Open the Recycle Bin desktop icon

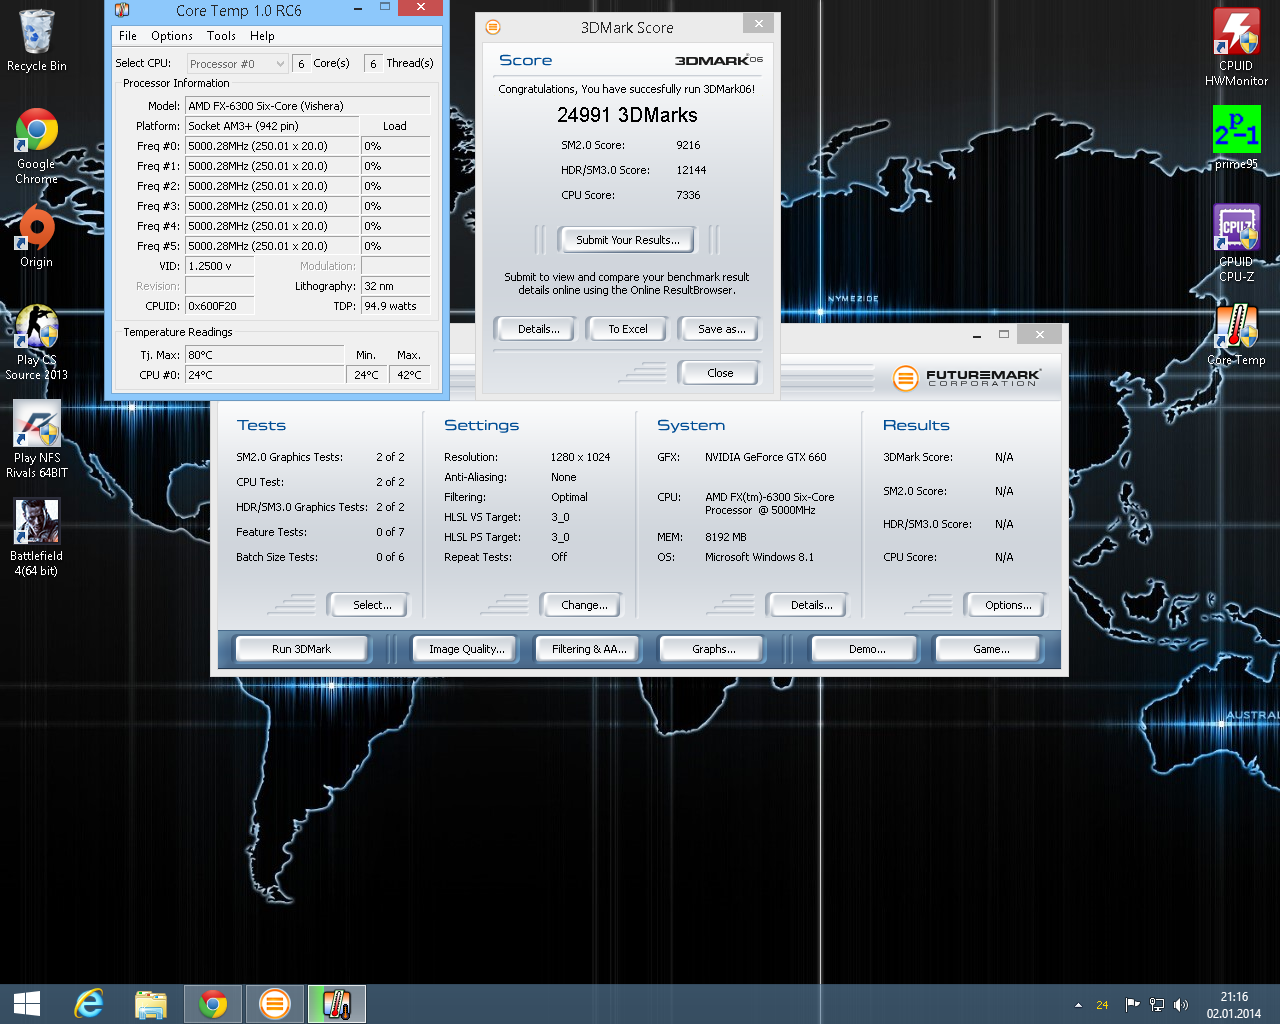(x=36, y=41)
